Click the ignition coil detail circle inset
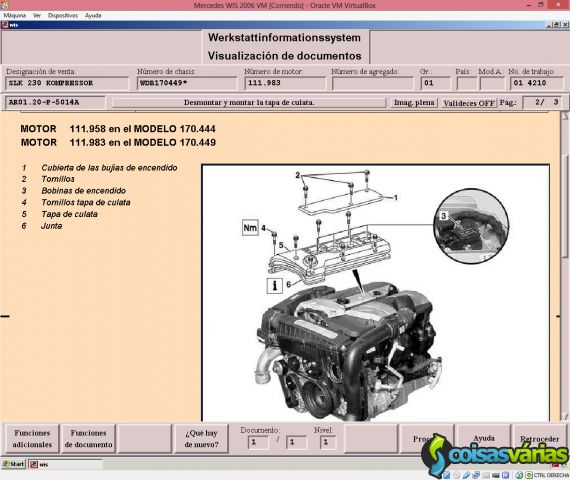The height and width of the screenshot is (480, 570). tap(471, 226)
